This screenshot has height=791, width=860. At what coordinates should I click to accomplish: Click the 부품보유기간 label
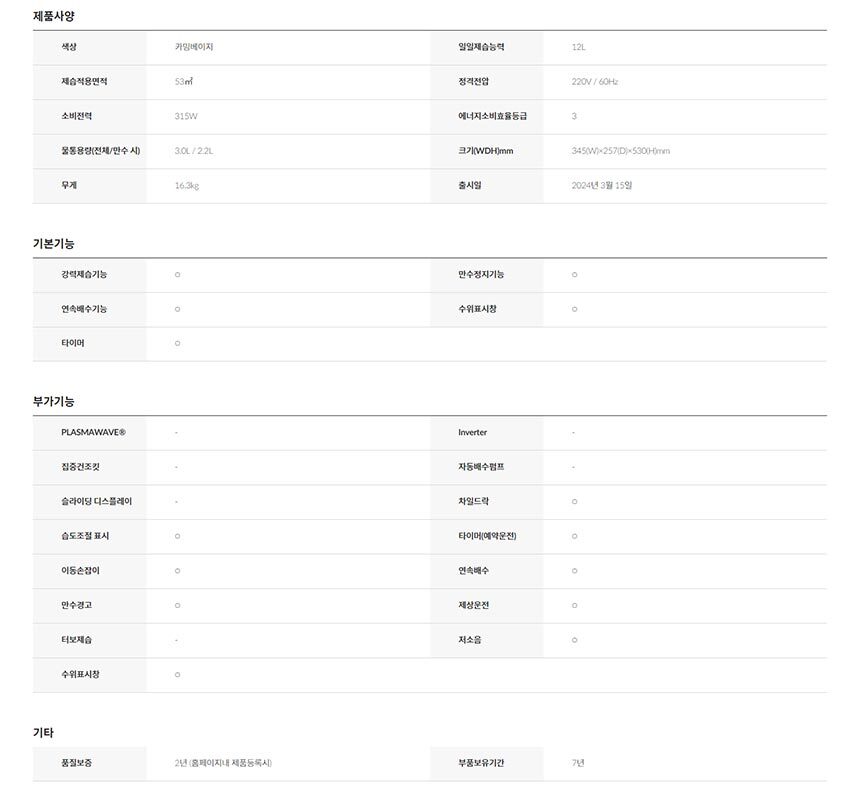(481, 763)
